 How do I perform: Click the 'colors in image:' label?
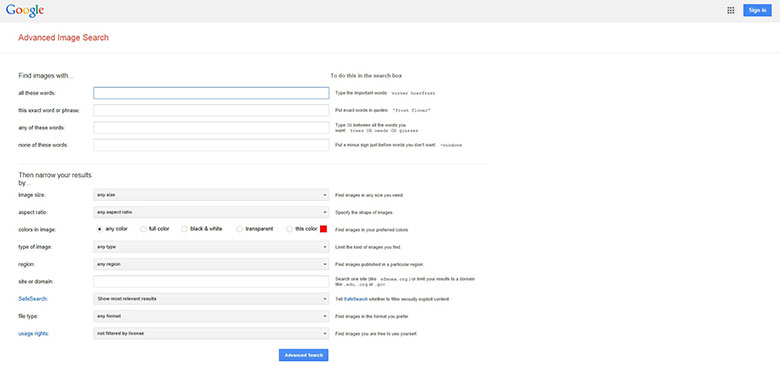coord(37,230)
